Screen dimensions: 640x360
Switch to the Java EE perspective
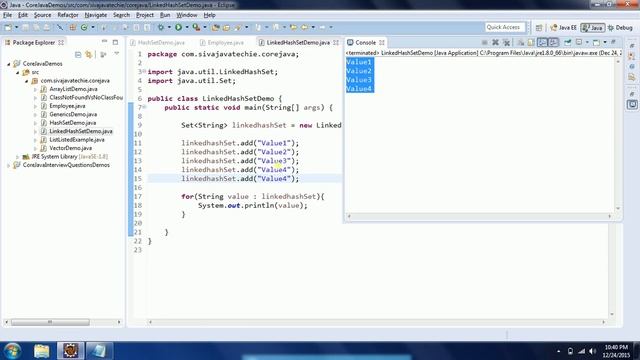[563, 27]
